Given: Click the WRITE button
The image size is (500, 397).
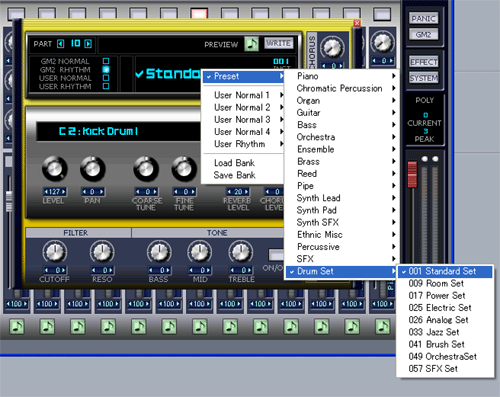Looking at the screenshot, I should pyautogui.click(x=279, y=43).
